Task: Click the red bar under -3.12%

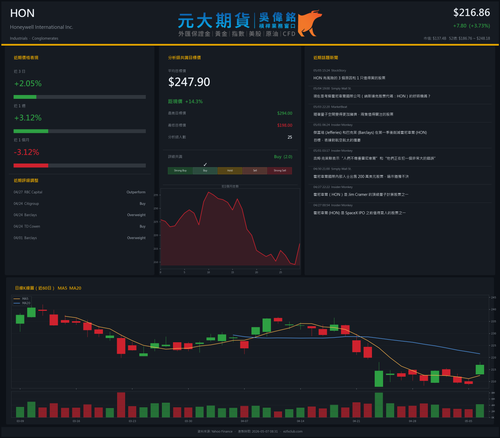Action: pos(31,166)
